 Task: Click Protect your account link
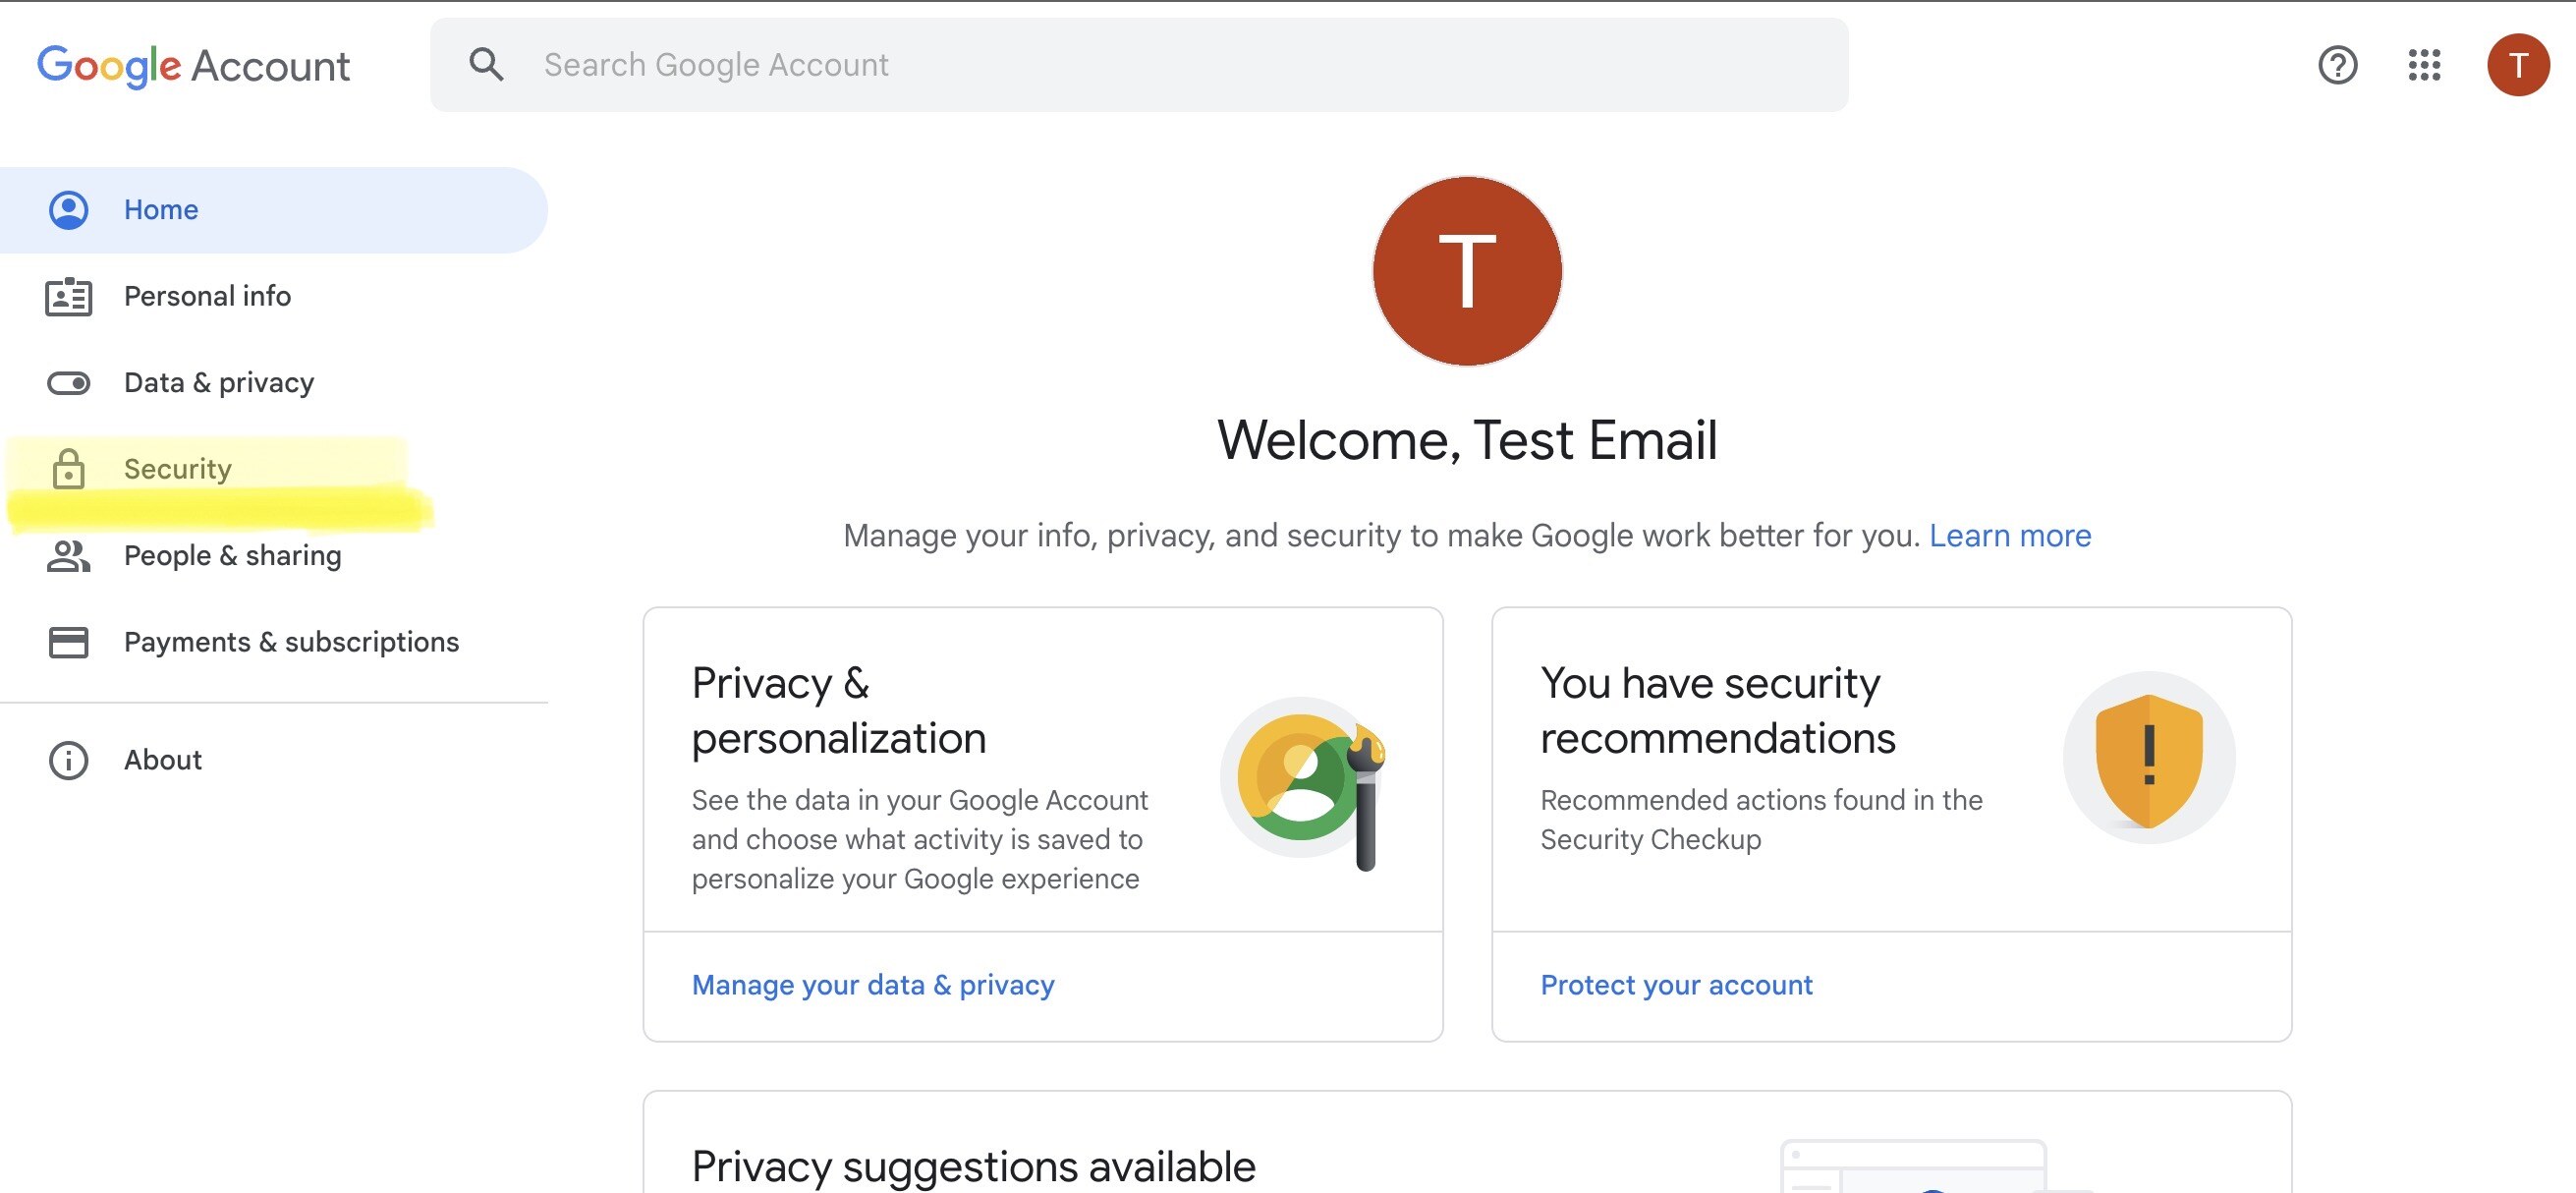click(1676, 985)
